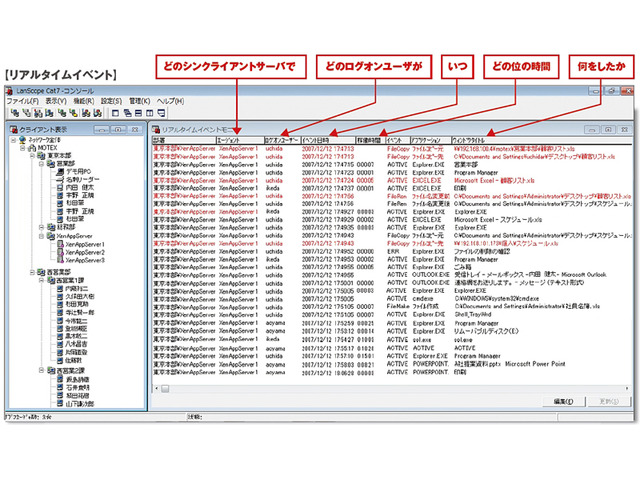Image resolution: width=640 pixels, height=480 pixels.
Task: Click the group icon beside 西営業2課
Action: pyautogui.click(x=51, y=371)
